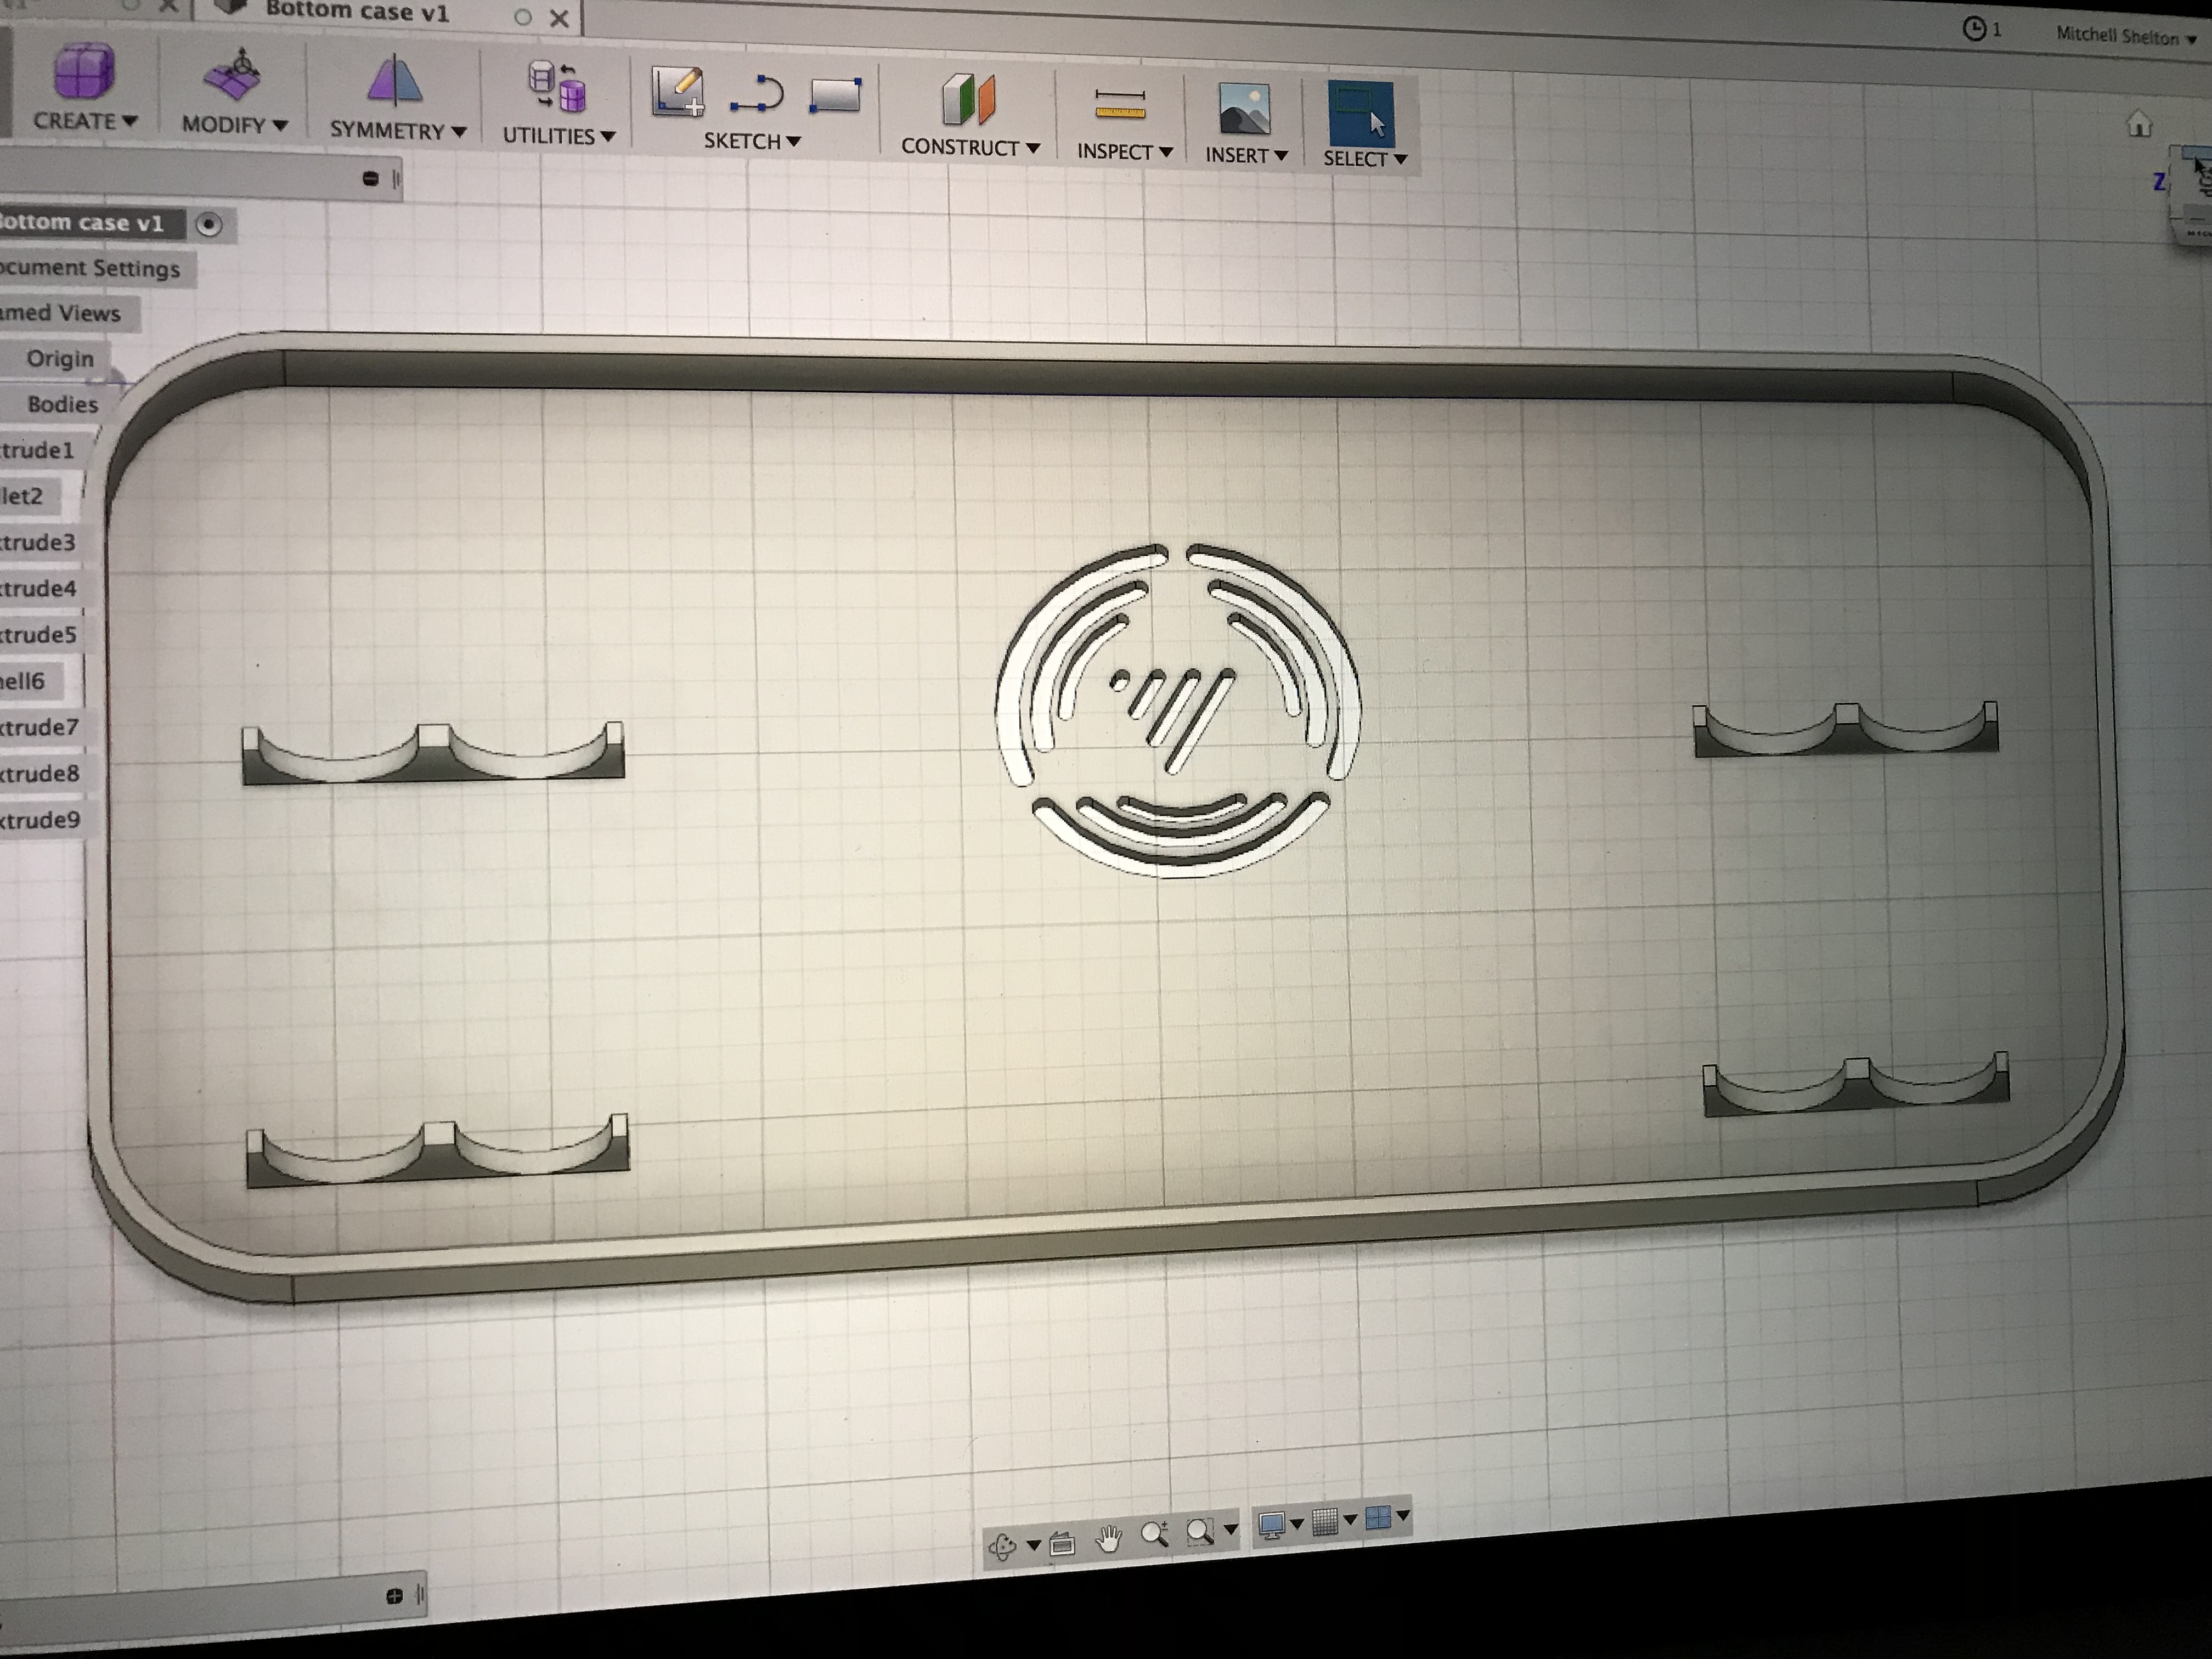Select the Extrude4 feature row
2212x1659 pixels.
(38, 588)
